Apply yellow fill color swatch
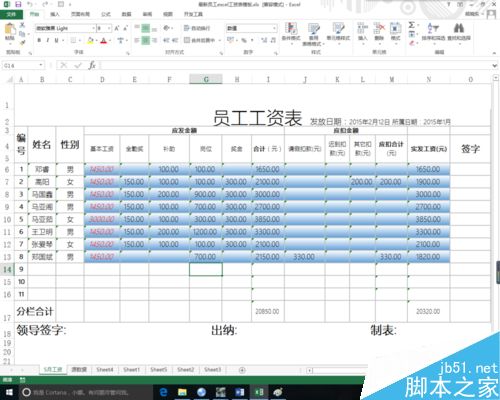The width and height of the screenshot is (500, 400). pyautogui.click(x=90, y=40)
